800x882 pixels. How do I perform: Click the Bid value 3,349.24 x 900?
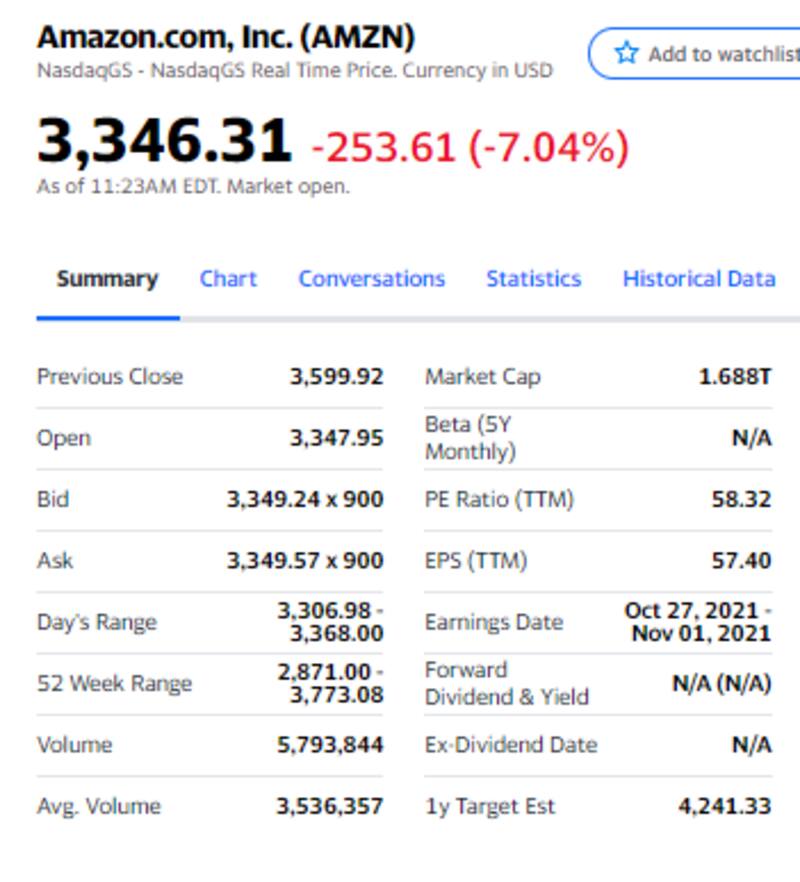tap(305, 499)
